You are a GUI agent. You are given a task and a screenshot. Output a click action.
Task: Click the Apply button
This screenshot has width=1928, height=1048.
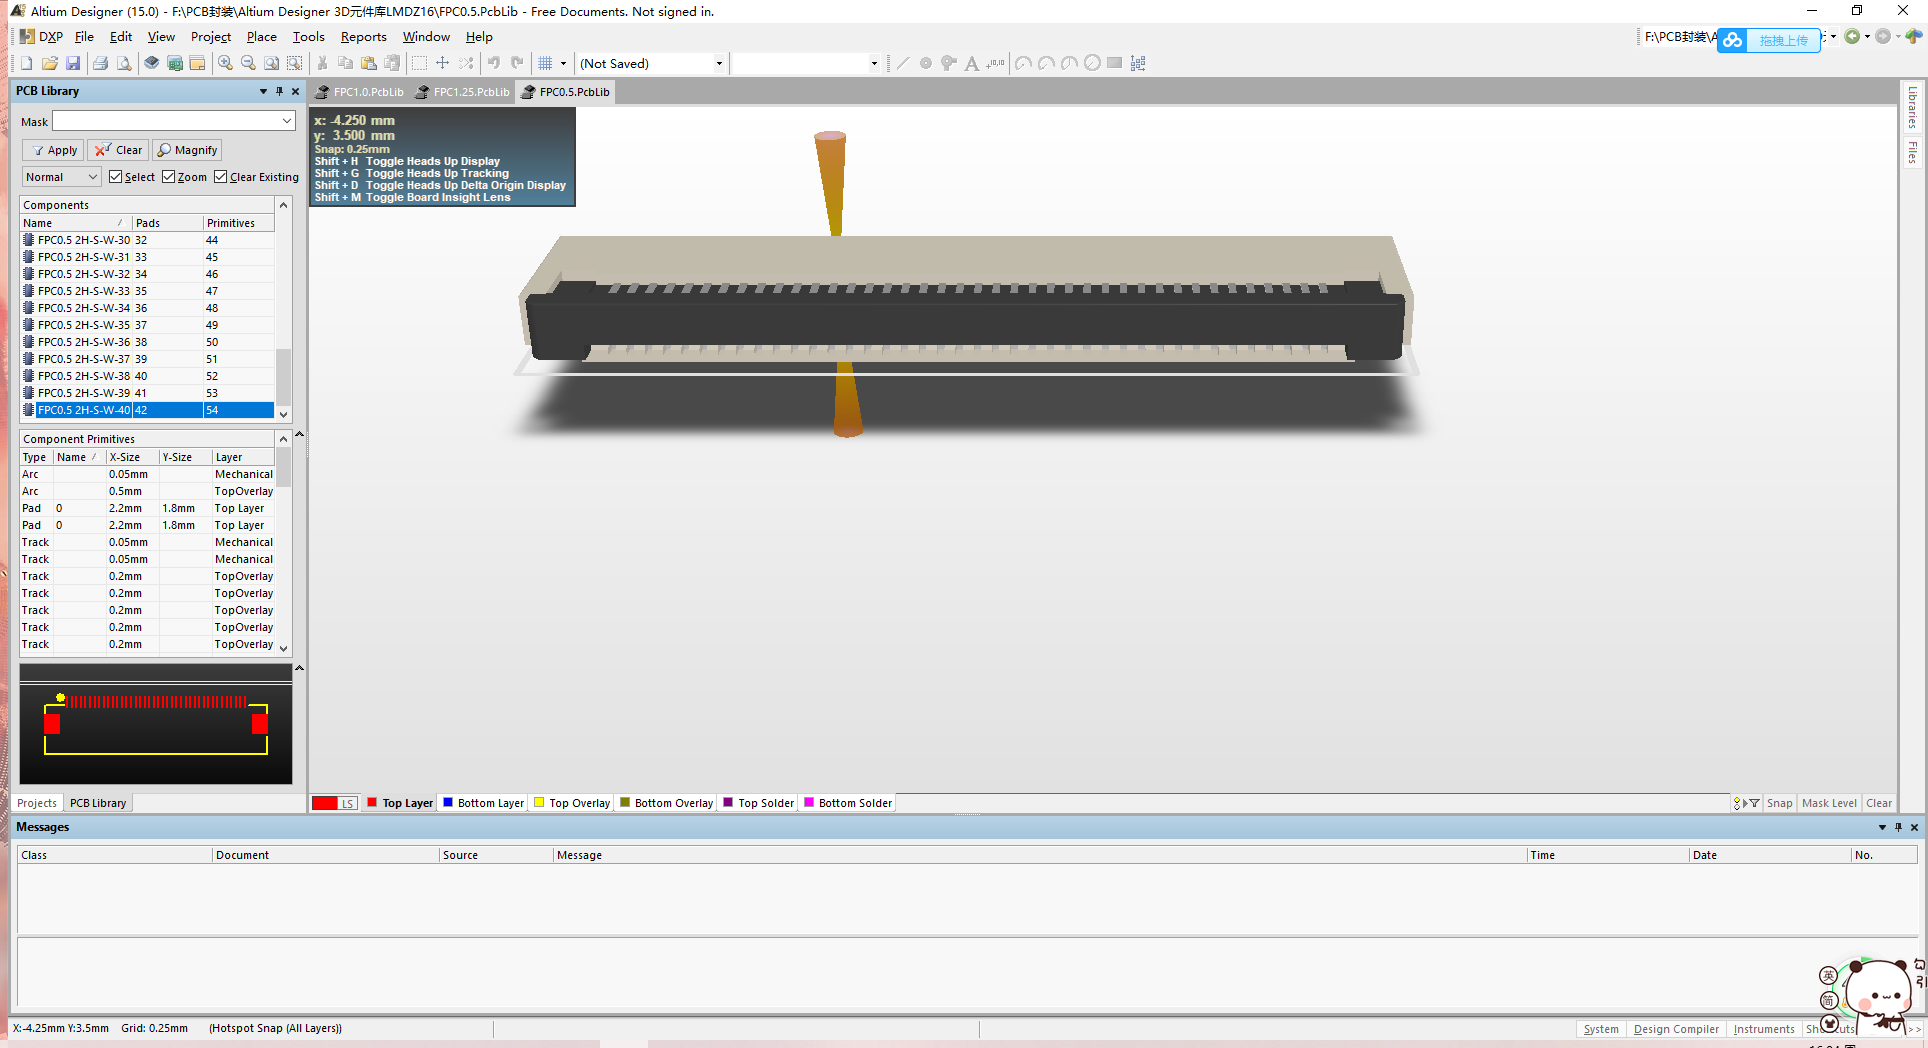tap(52, 149)
